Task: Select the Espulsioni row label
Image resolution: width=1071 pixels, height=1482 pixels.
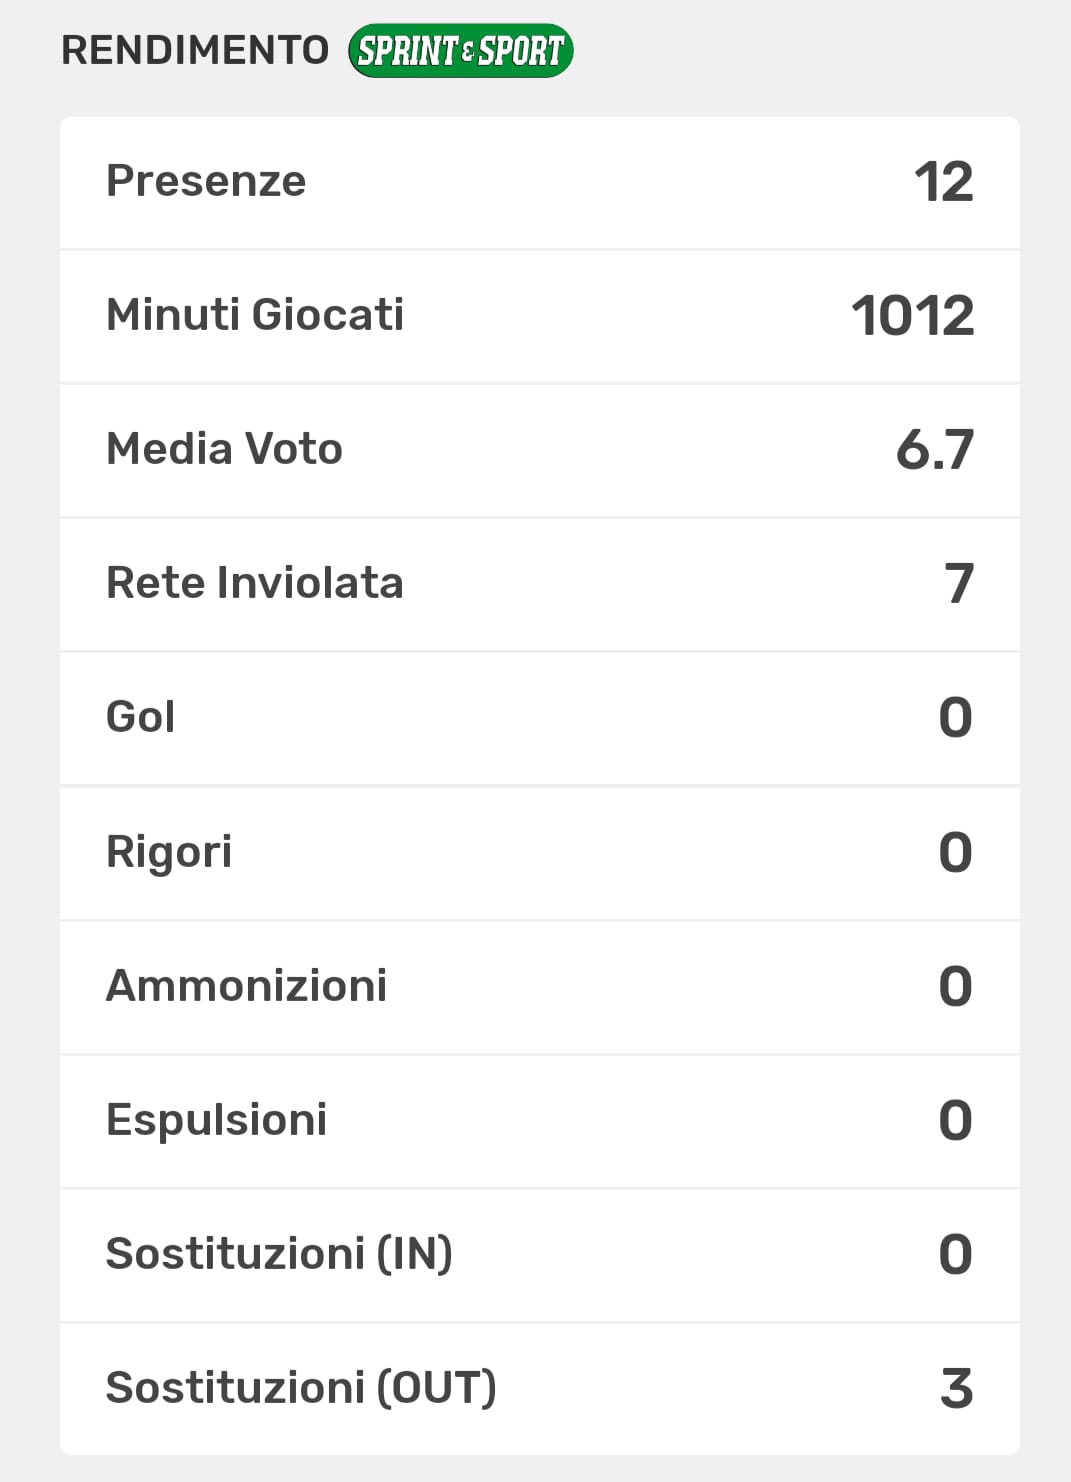Action: [216, 1120]
